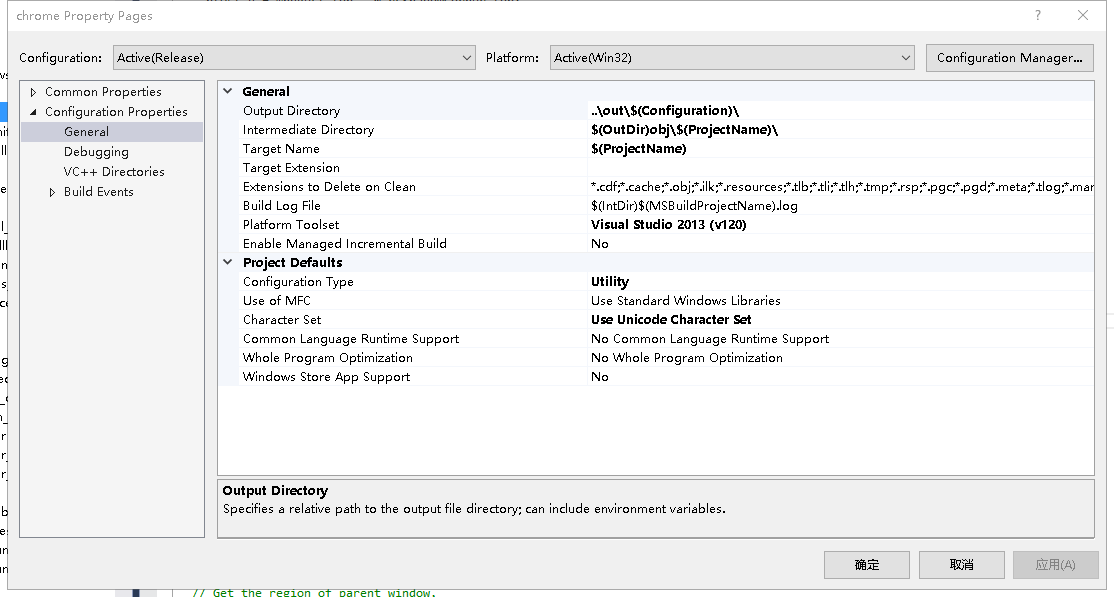Screen dimensions: 1114x597
Task: Click the Project Defaults group header label
Action: (x=293, y=262)
